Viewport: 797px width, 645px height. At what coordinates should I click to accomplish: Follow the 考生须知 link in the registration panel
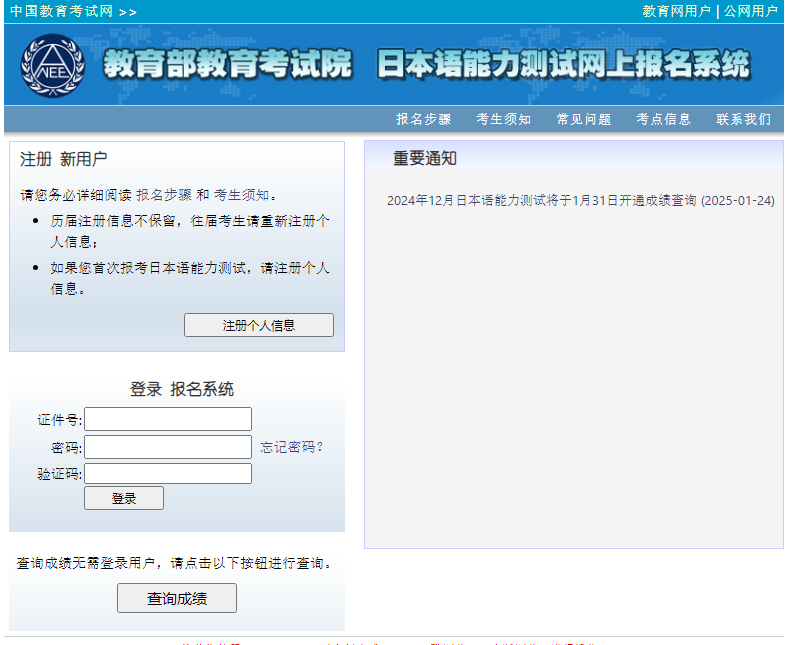coord(241,195)
